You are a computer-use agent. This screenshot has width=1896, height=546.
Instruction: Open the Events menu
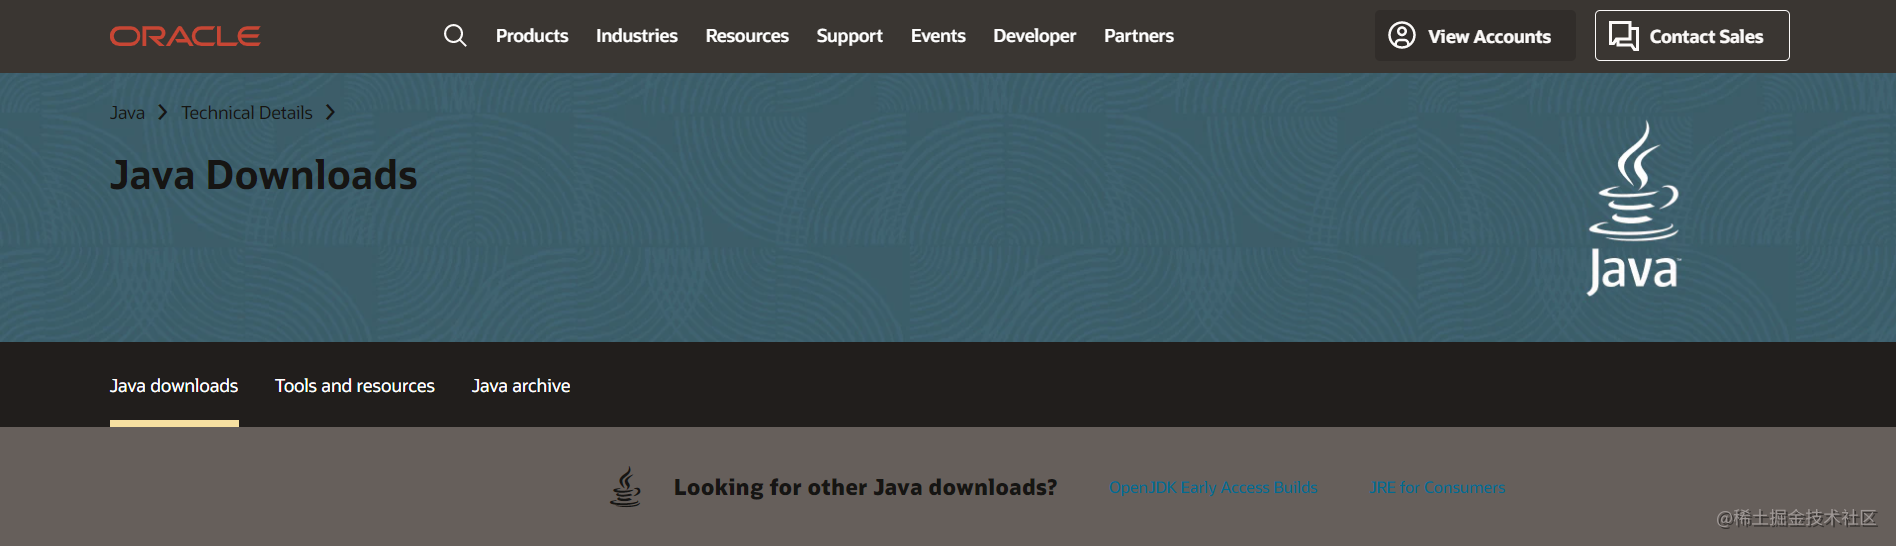(x=938, y=36)
